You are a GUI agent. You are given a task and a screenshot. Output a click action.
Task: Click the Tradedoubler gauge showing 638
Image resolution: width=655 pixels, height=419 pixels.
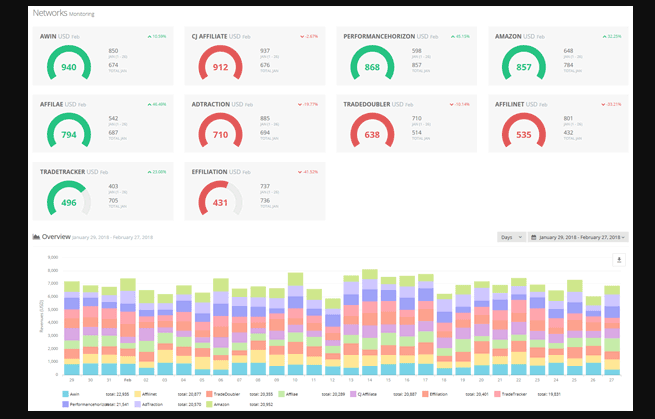click(372, 131)
